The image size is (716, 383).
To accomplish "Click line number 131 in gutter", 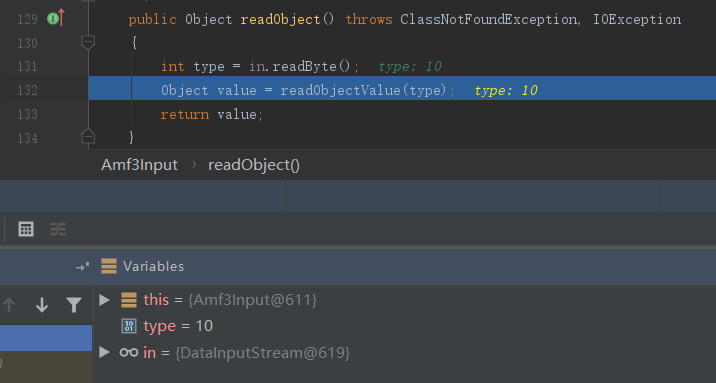I will tap(27, 67).
